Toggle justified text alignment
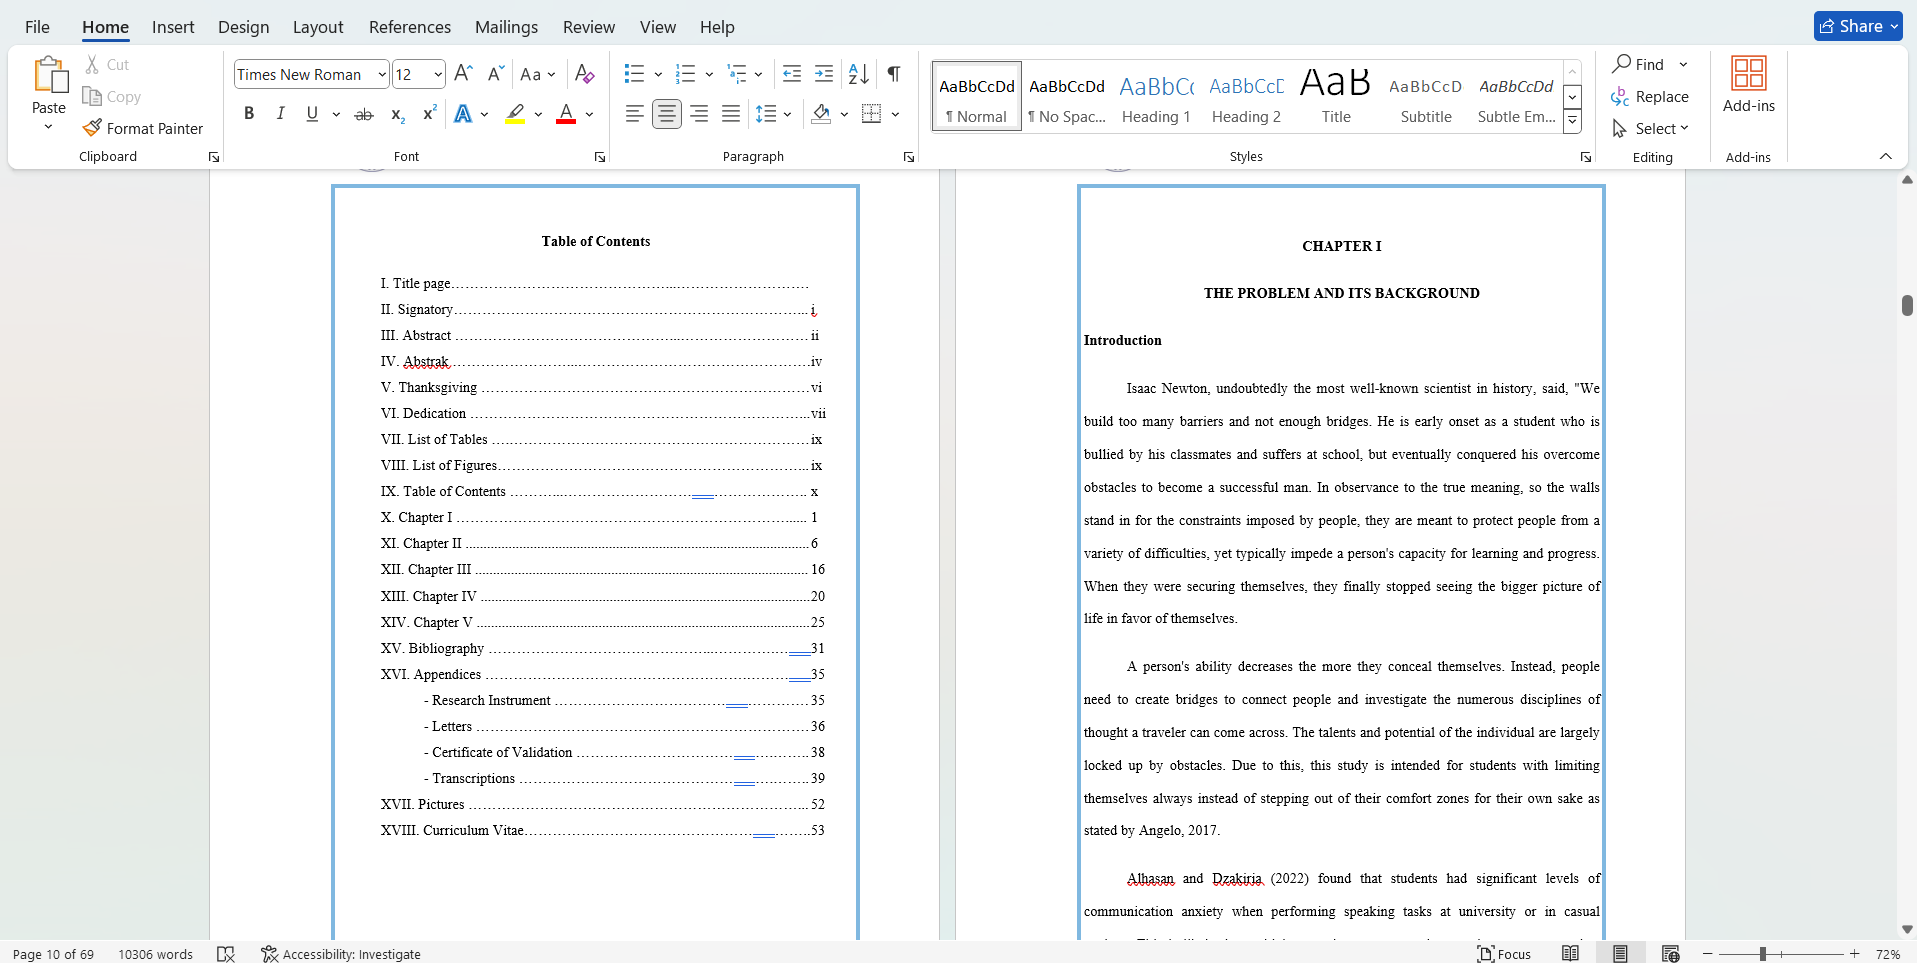The width and height of the screenshot is (1917, 963). (731, 114)
